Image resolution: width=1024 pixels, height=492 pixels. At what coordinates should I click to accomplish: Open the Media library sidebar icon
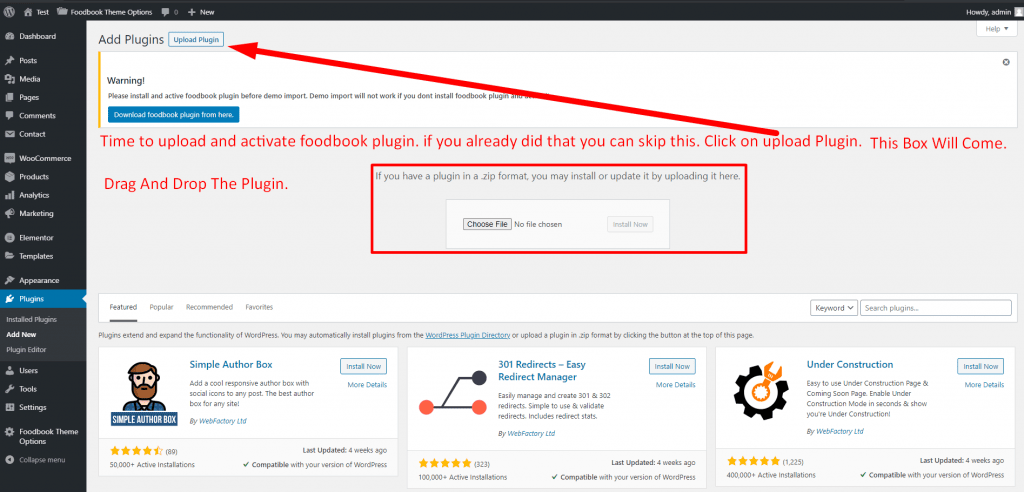point(9,79)
